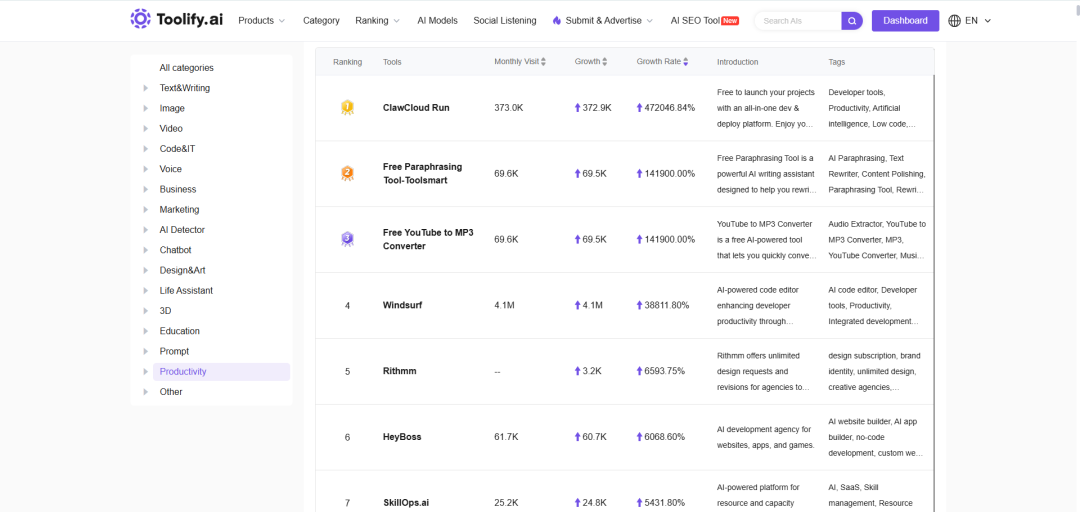1080x512 pixels.
Task: Expand the Voice category arrow
Action: click(145, 169)
